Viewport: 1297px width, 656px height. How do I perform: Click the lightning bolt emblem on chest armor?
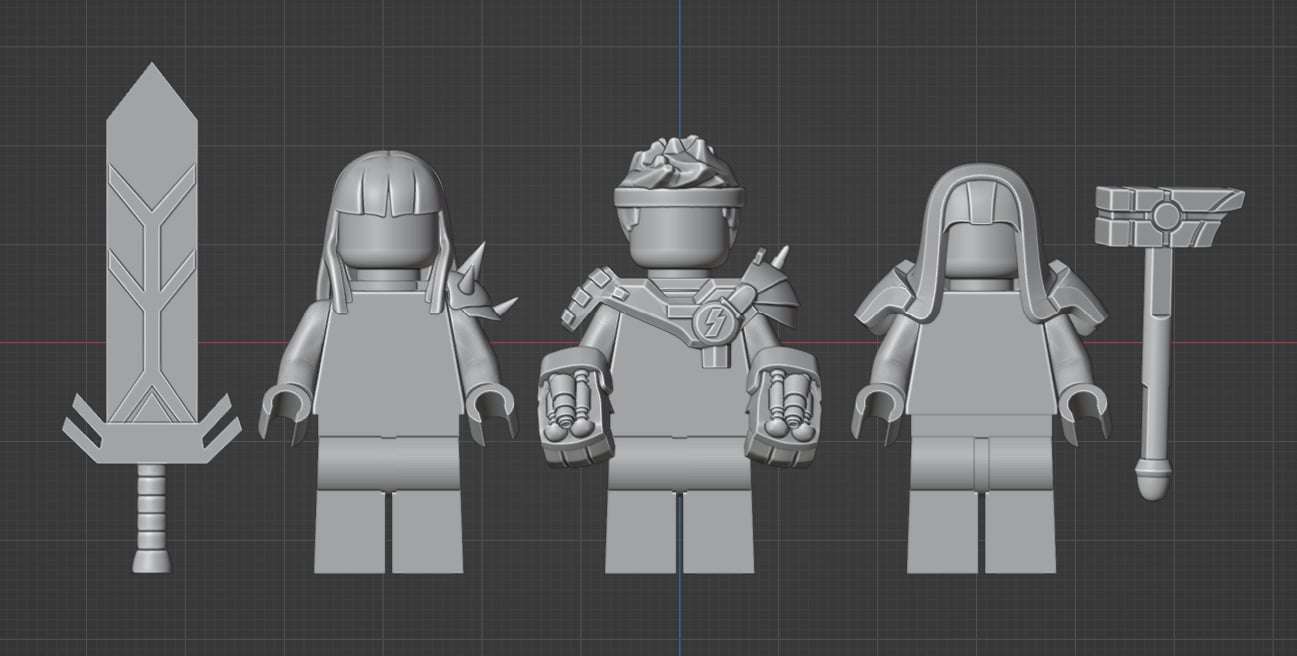[713, 321]
